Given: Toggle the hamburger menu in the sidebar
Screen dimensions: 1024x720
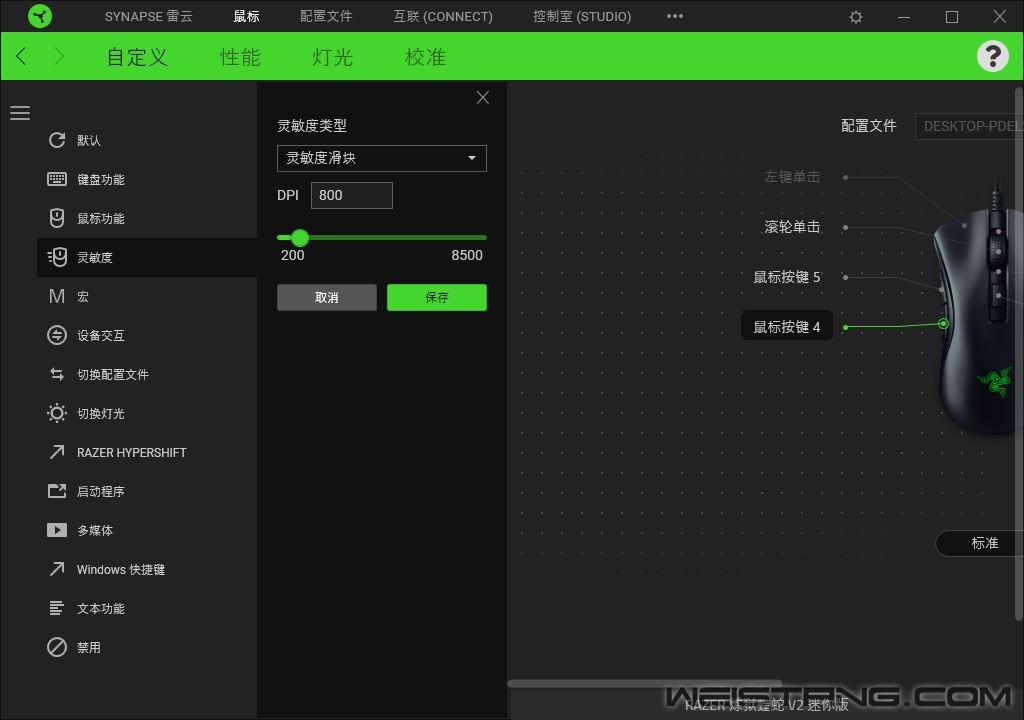Looking at the screenshot, I should [x=20, y=113].
